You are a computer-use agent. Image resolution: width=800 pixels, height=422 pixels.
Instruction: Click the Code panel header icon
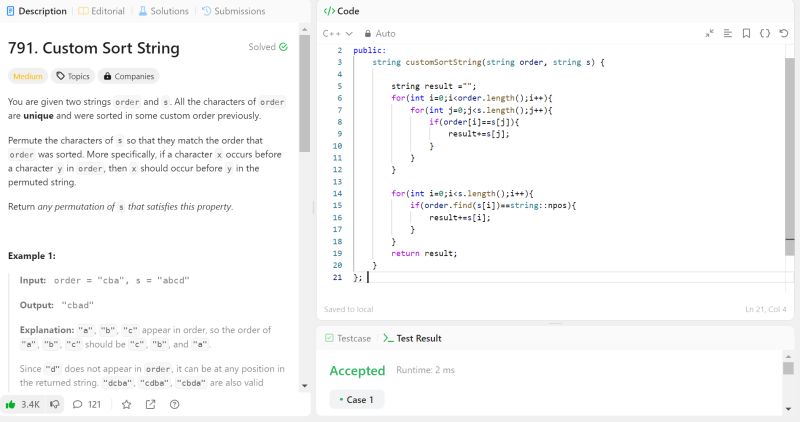pos(329,11)
